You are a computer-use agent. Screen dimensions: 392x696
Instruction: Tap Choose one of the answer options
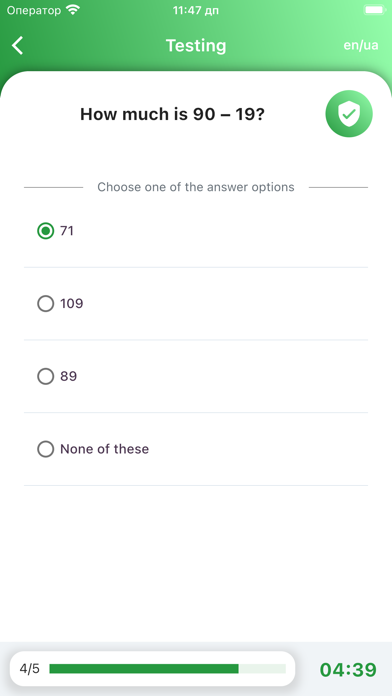196,187
